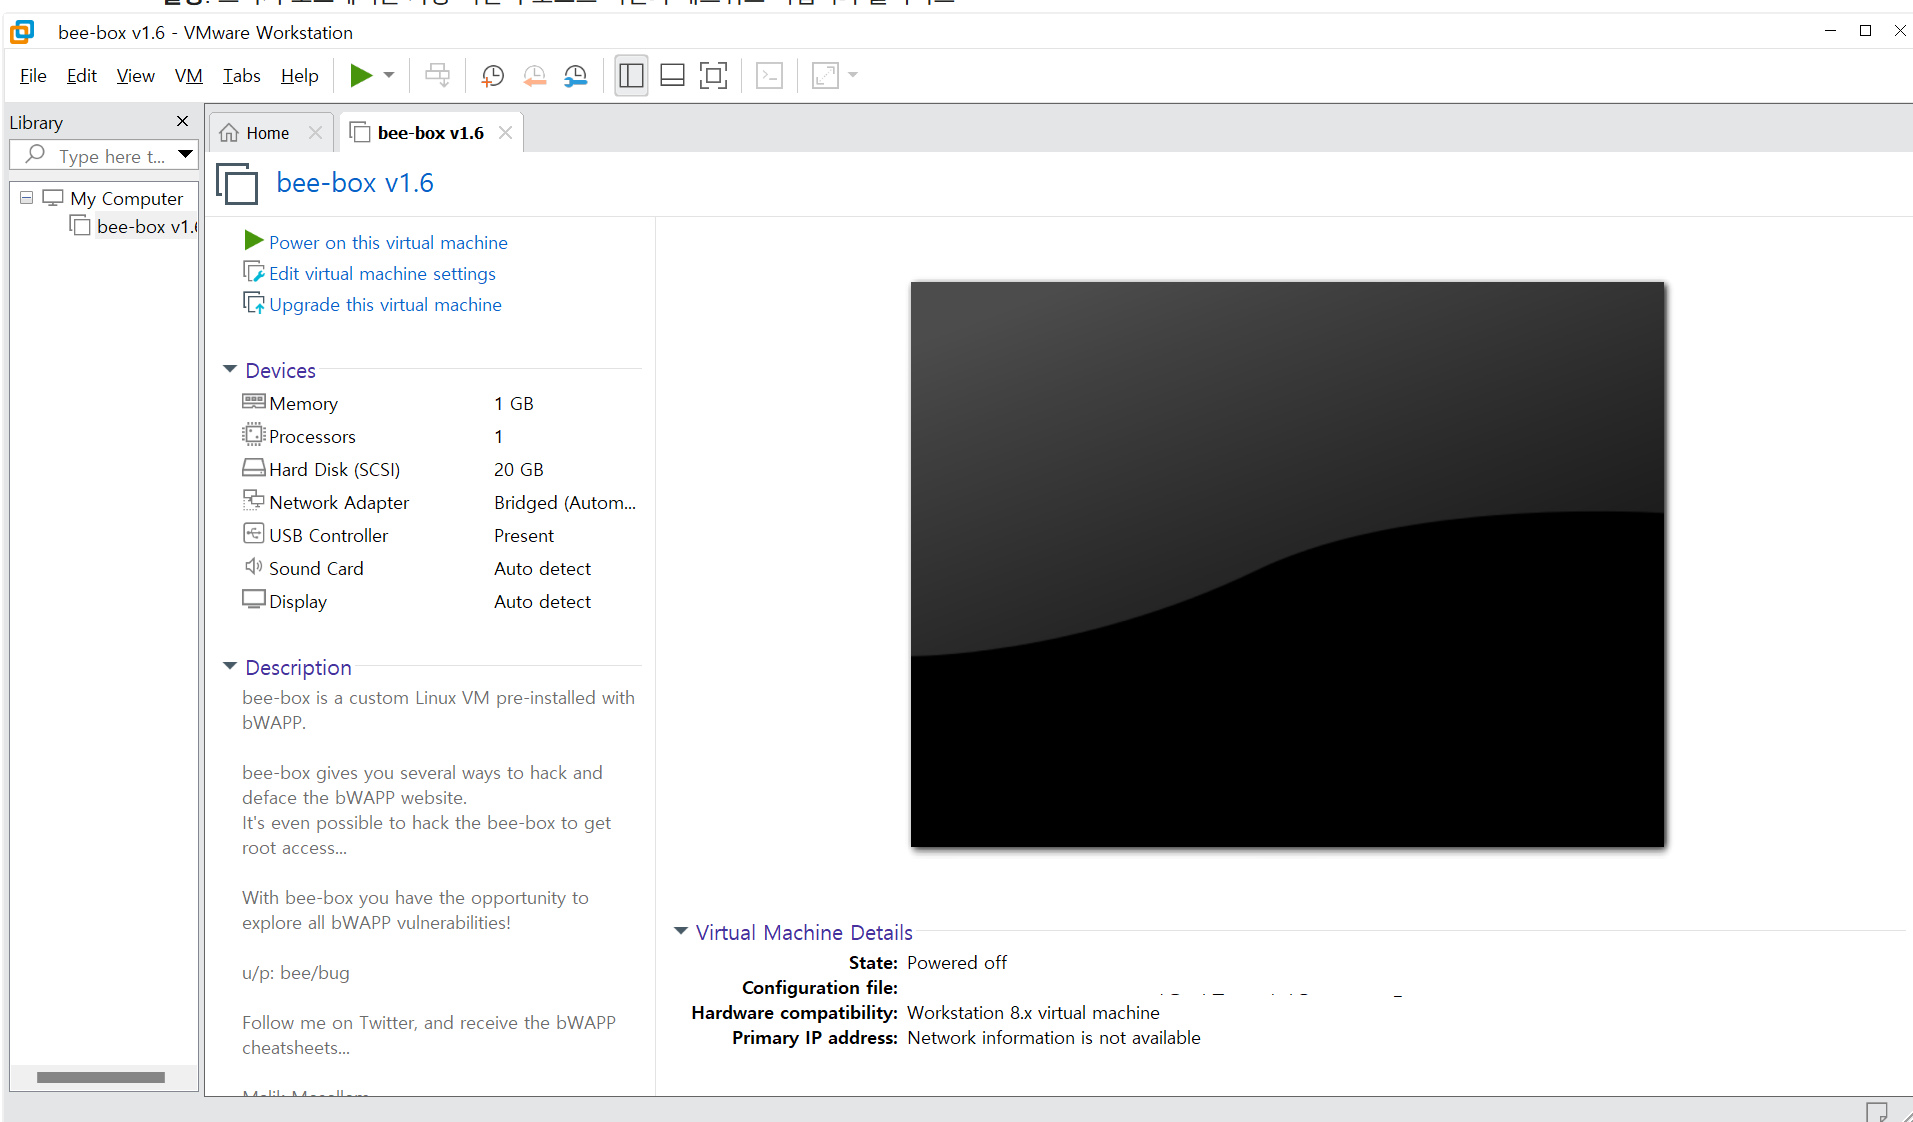The height and width of the screenshot is (1122, 1913).
Task: Toggle the thumbnail bar view button
Action: [672, 75]
